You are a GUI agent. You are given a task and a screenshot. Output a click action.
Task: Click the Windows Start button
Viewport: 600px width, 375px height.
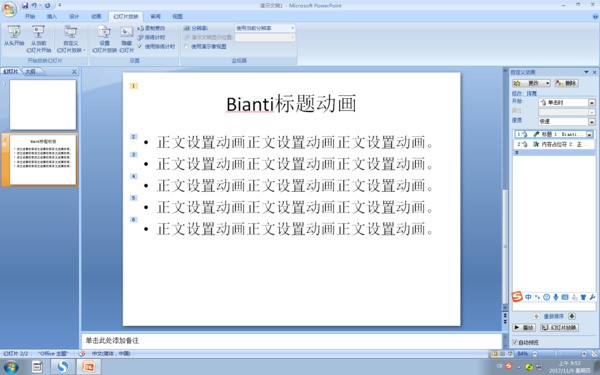(11, 367)
